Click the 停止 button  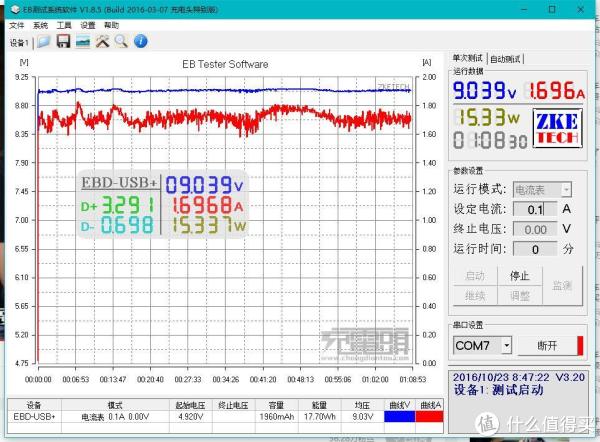[520, 276]
